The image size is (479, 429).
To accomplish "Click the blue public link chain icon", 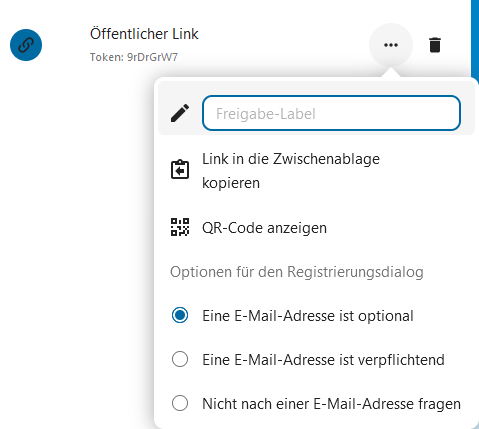I will tap(26, 45).
